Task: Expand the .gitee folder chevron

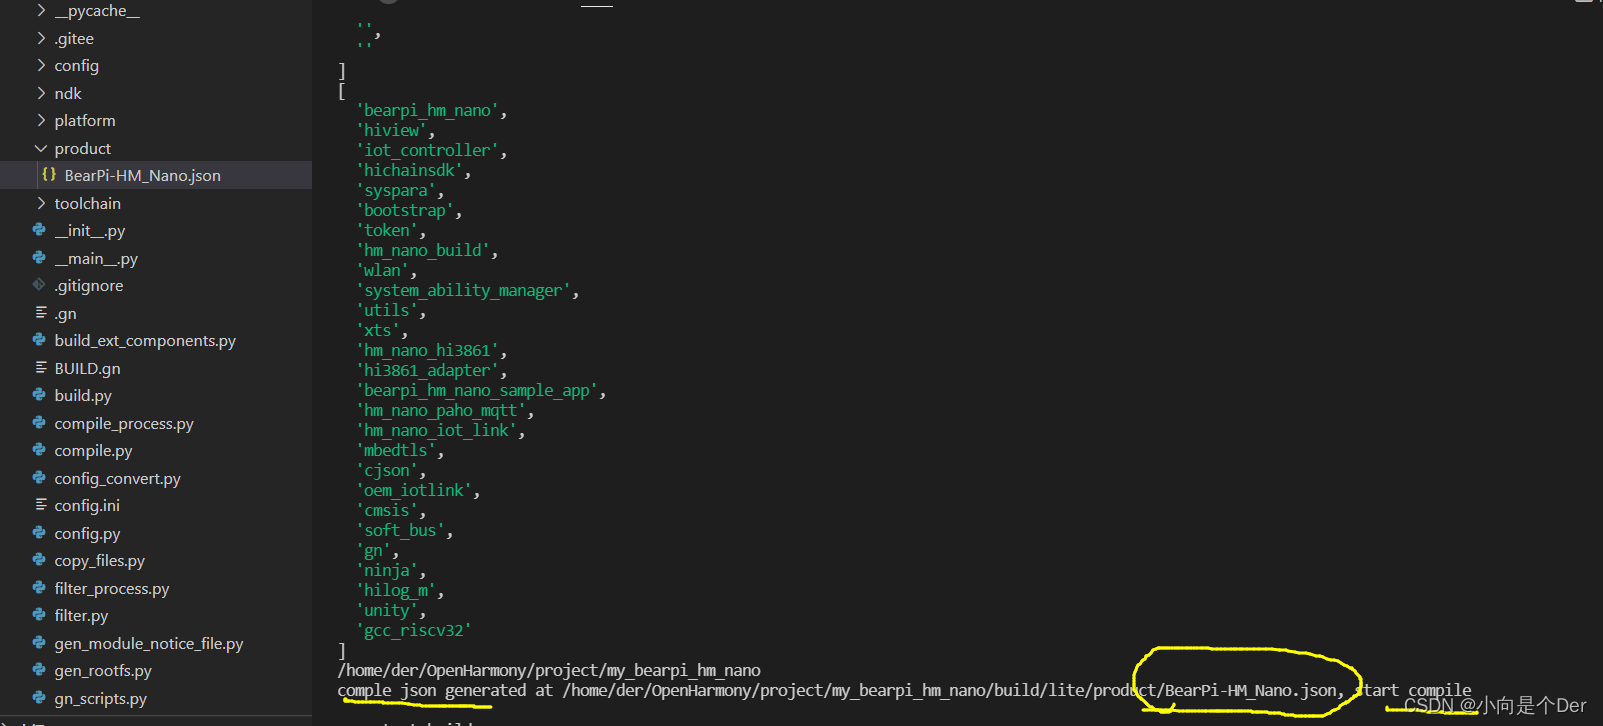Action: coord(41,38)
